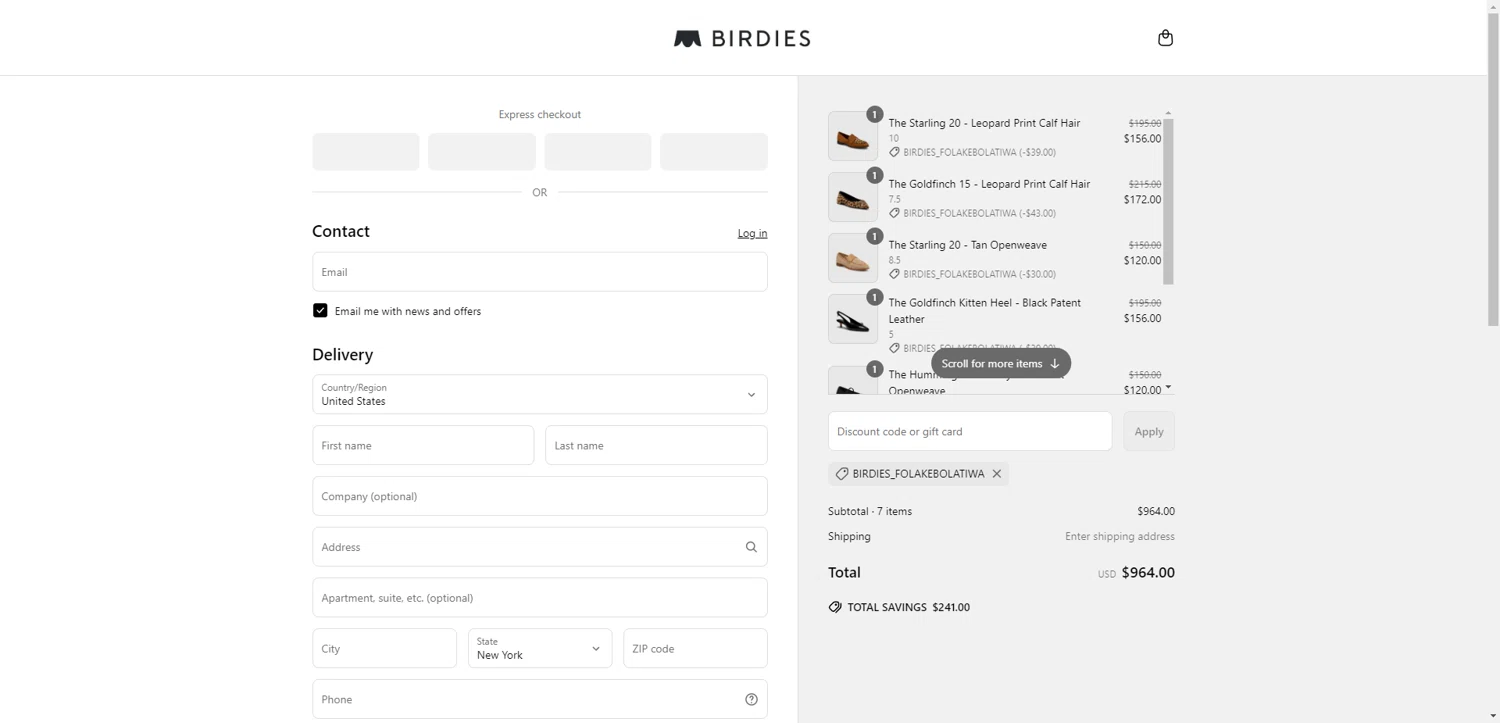Click the first express checkout button
This screenshot has width=1500, height=723.
pos(366,152)
